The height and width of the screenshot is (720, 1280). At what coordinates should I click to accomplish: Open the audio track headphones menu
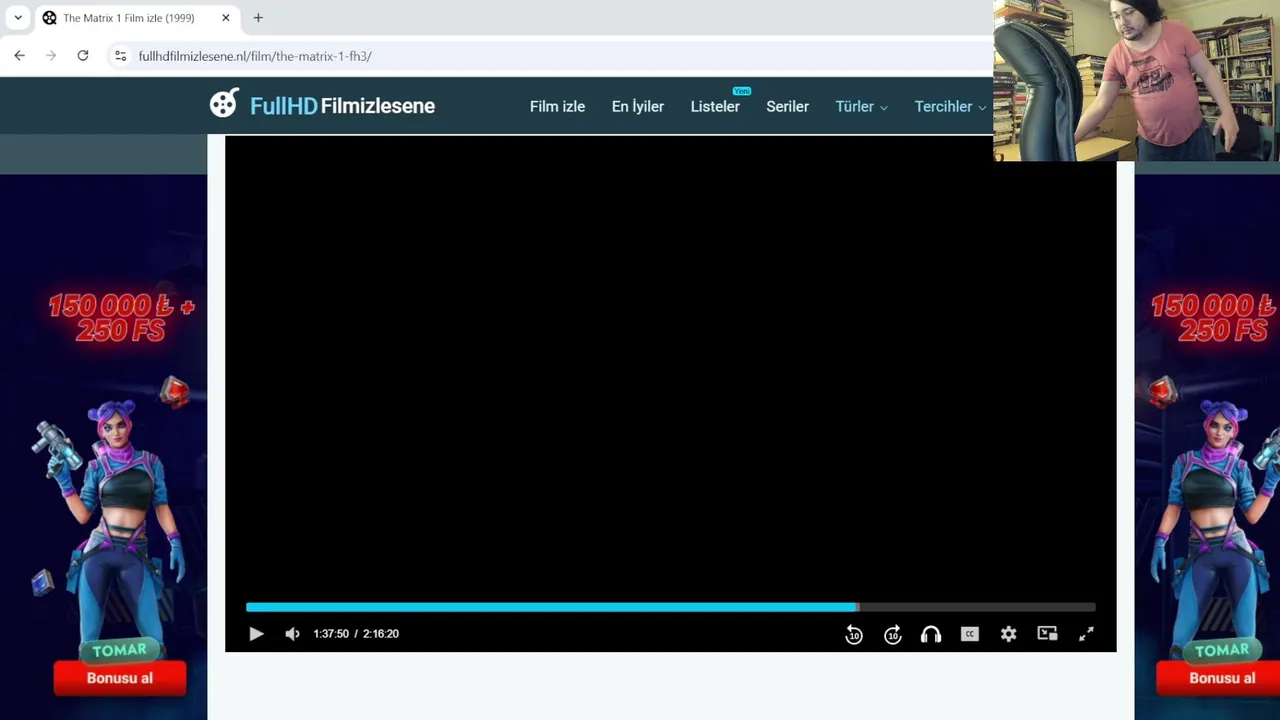931,634
